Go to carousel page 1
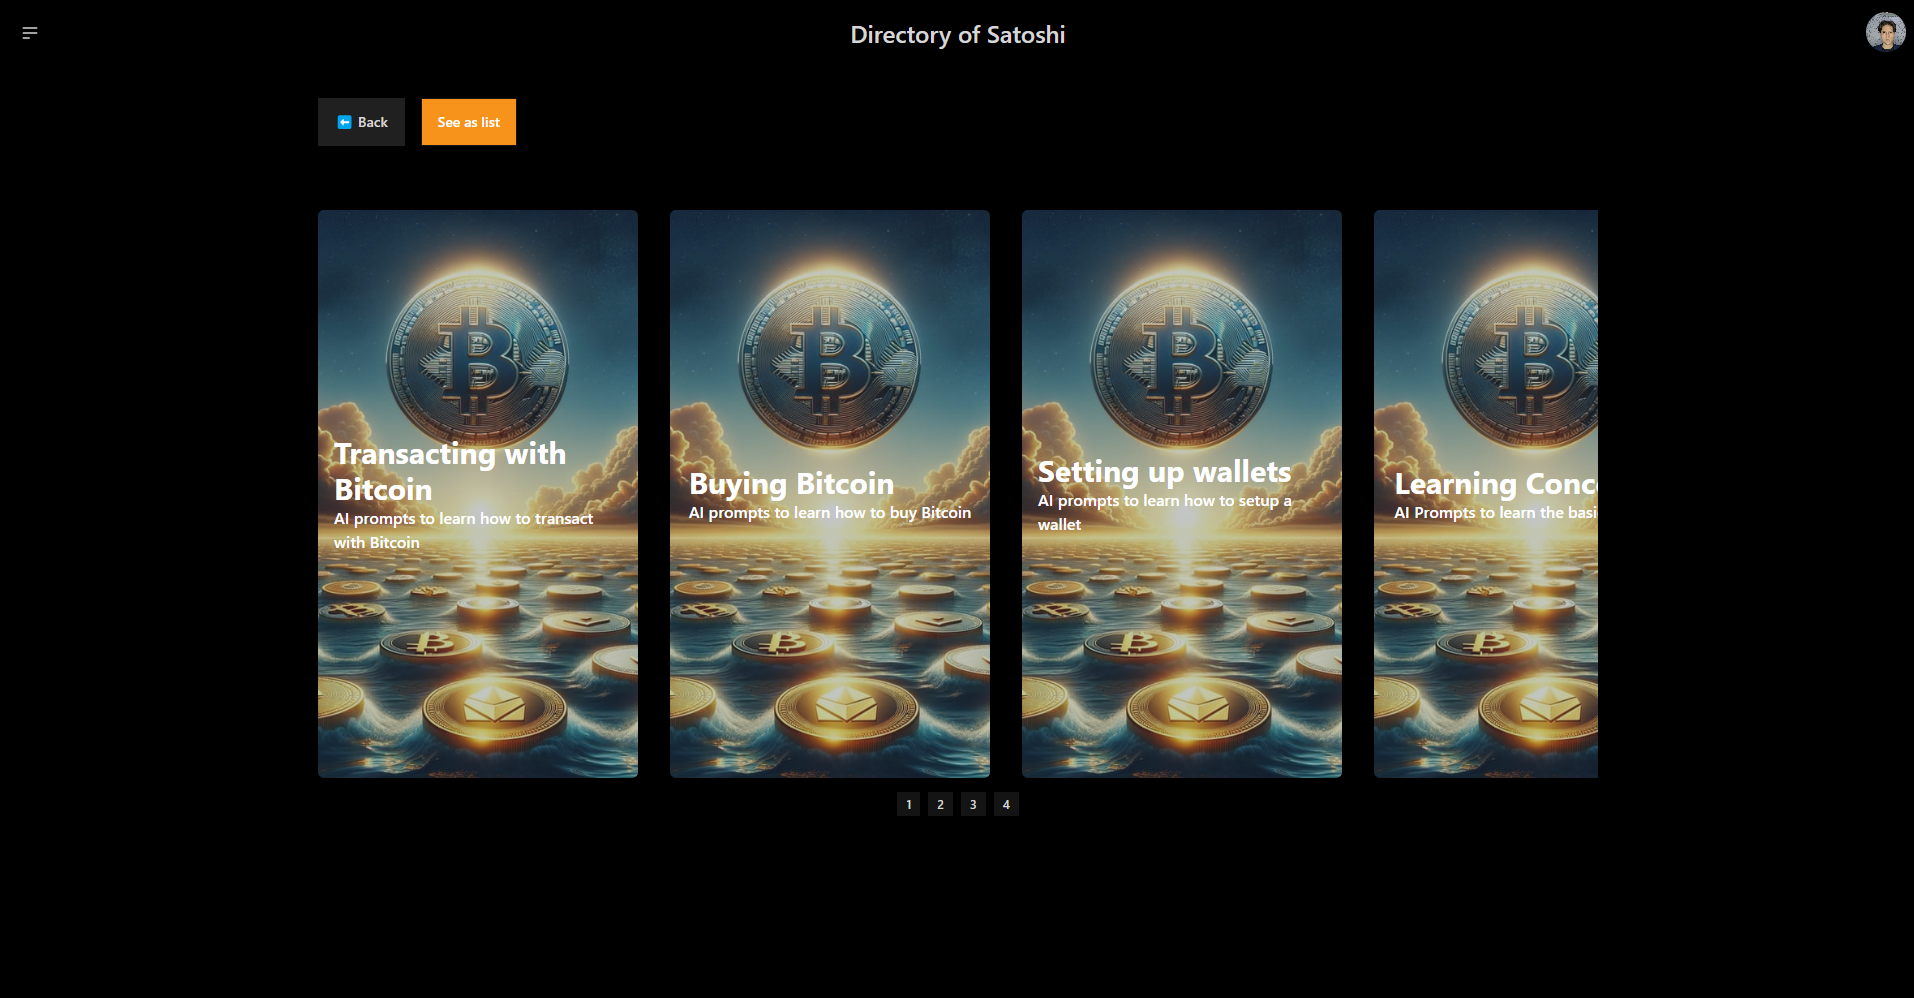Screen dimensions: 1914x998 pos(908,804)
